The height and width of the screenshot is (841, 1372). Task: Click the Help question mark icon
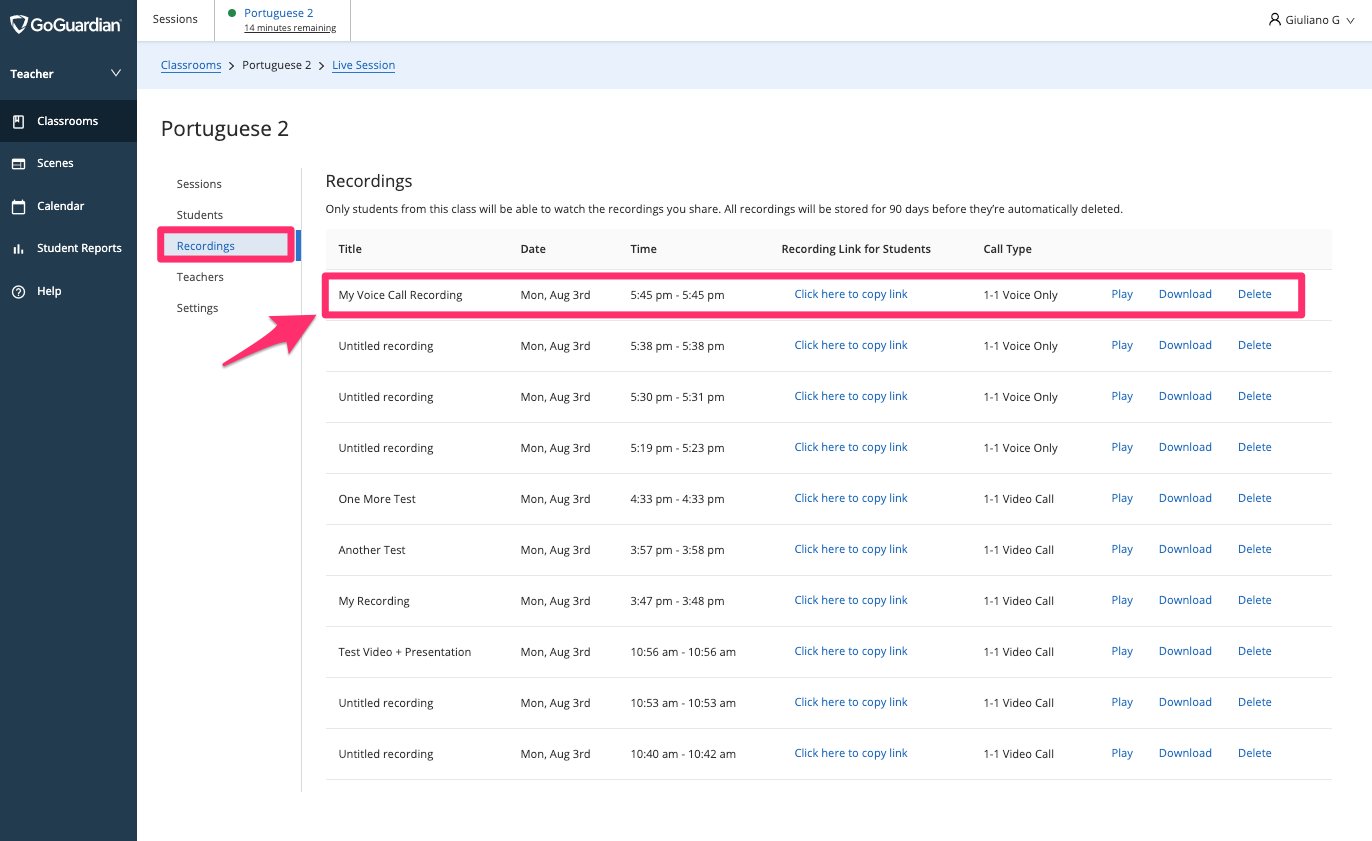pyautogui.click(x=18, y=291)
